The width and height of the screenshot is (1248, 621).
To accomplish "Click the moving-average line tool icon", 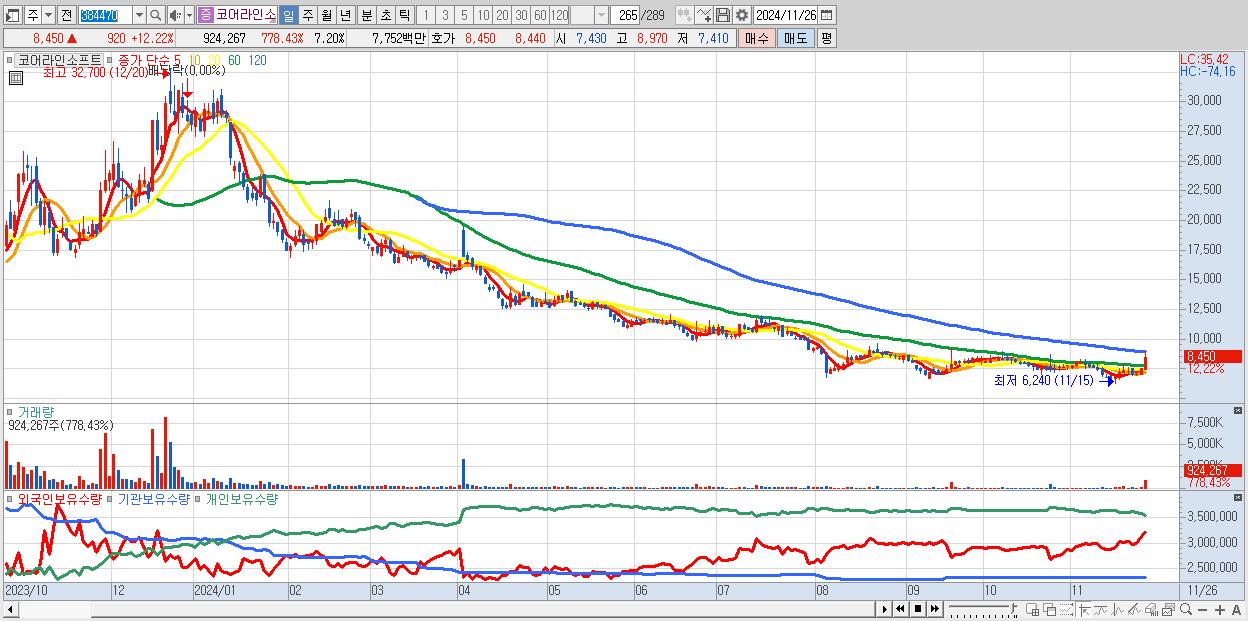I will [1101, 610].
